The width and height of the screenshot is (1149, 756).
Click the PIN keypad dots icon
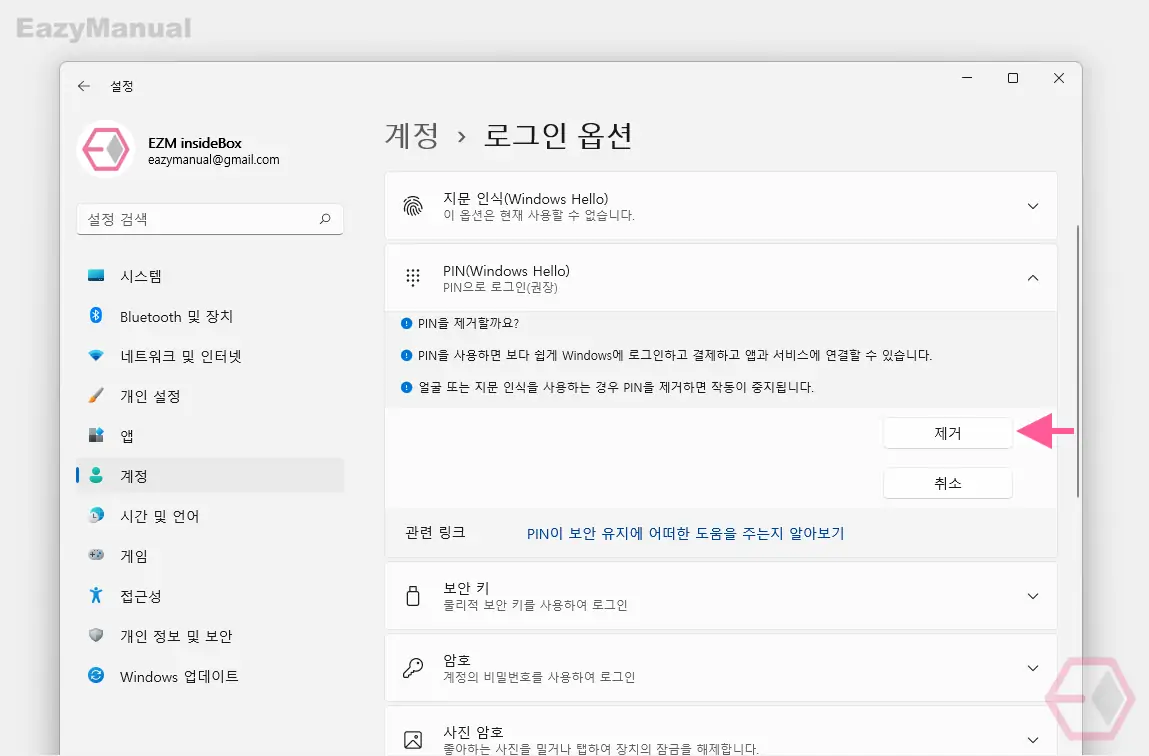(413, 278)
